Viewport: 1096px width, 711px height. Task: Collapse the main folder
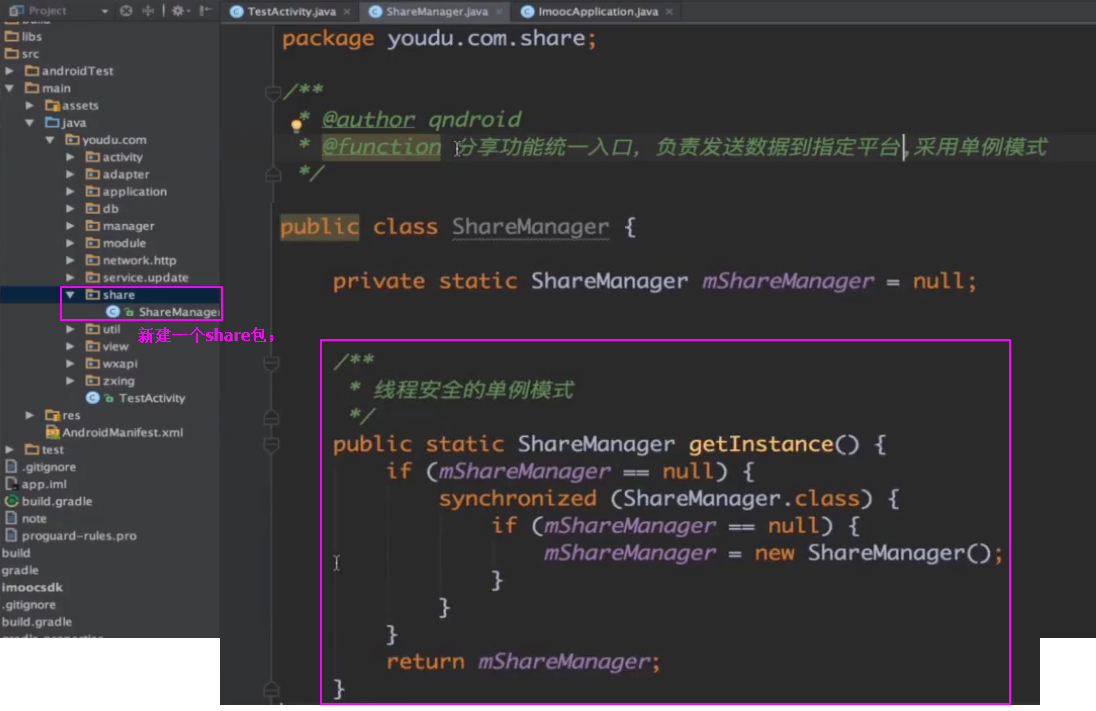10,88
